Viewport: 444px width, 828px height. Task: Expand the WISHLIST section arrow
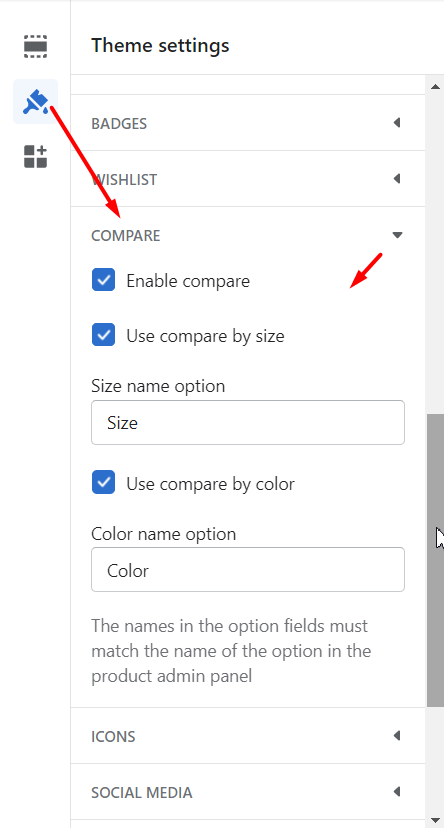click(x=397, y=179)
